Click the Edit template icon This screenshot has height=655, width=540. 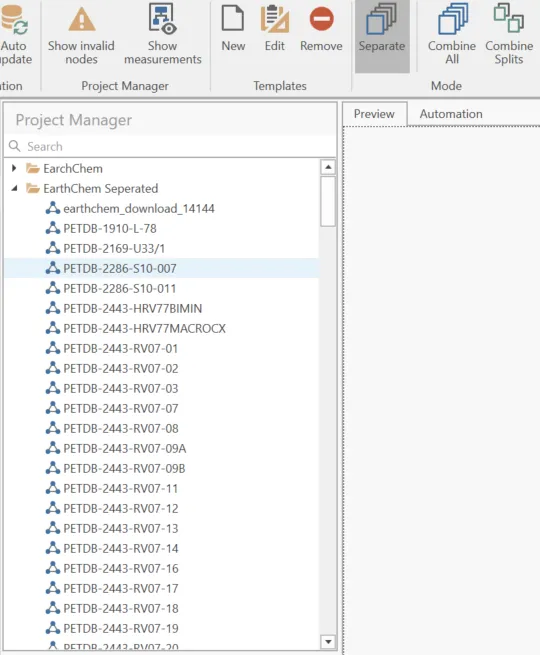[x=274, y=19]
